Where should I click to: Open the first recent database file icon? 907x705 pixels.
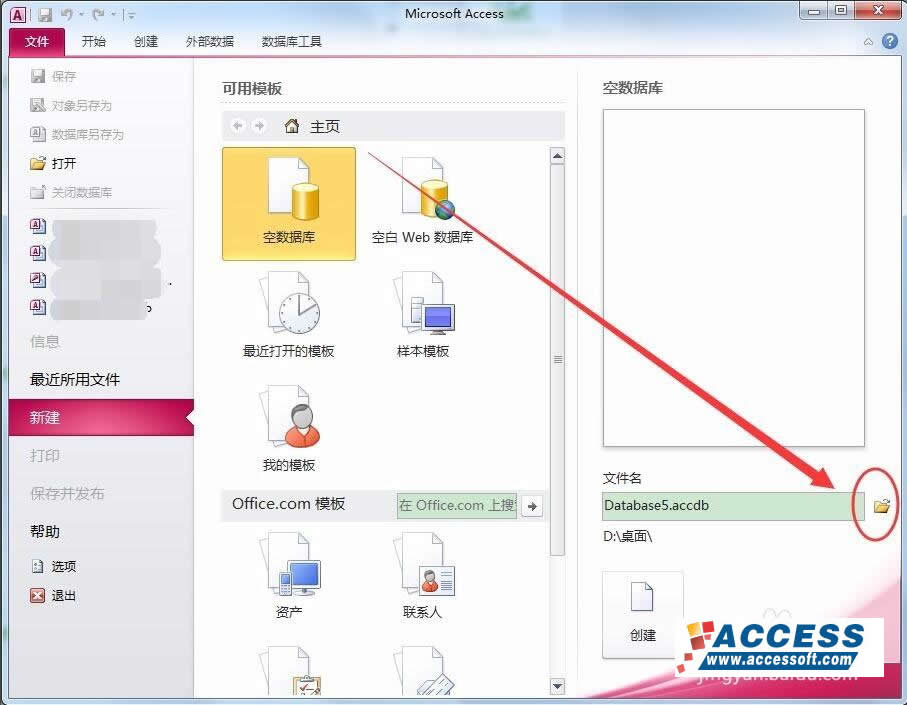[38, 225]
